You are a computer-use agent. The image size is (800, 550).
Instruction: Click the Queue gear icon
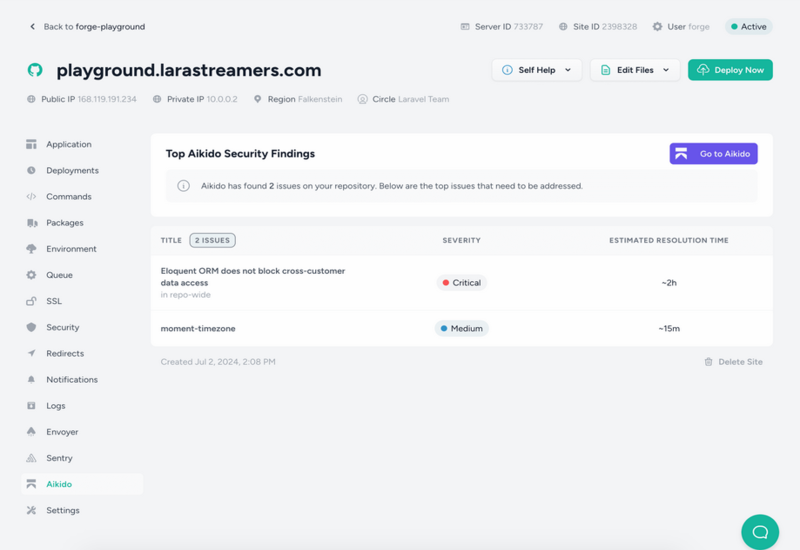pos(31,275)
